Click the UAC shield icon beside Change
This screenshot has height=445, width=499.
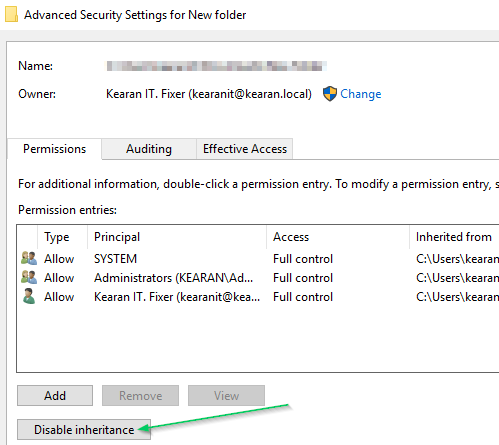click(x=330, y=94)
